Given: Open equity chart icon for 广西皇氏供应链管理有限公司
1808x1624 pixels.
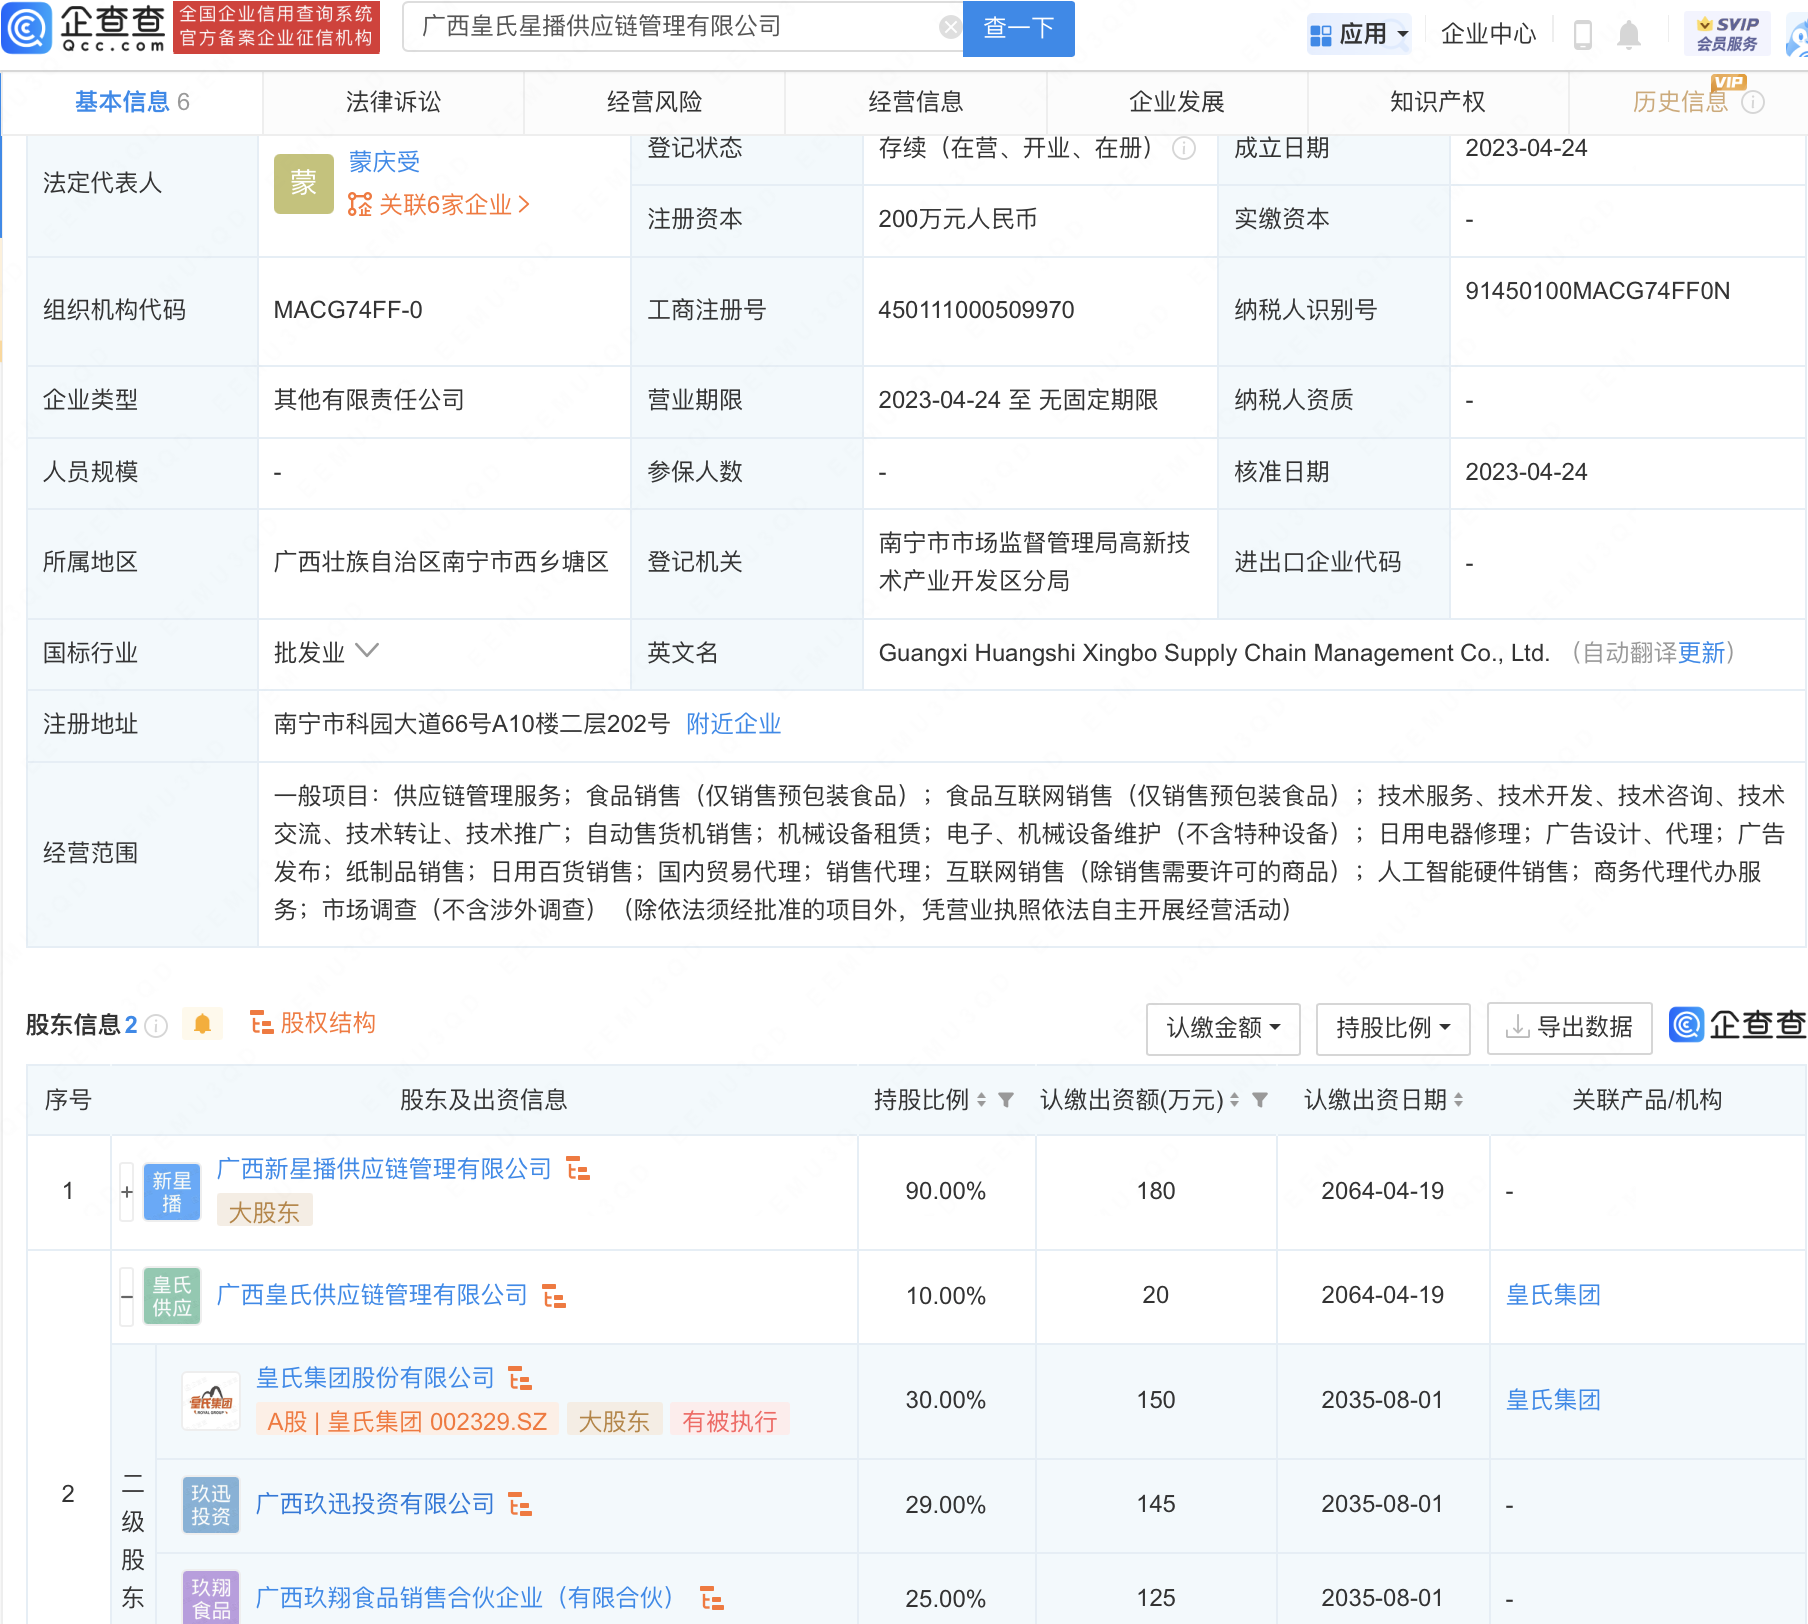Looking at the screenshot, I should [x=554, y=1296].
